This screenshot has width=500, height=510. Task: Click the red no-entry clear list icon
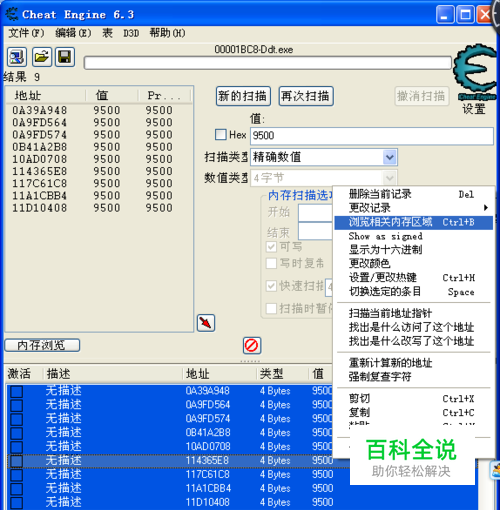(x=252, y=345)
